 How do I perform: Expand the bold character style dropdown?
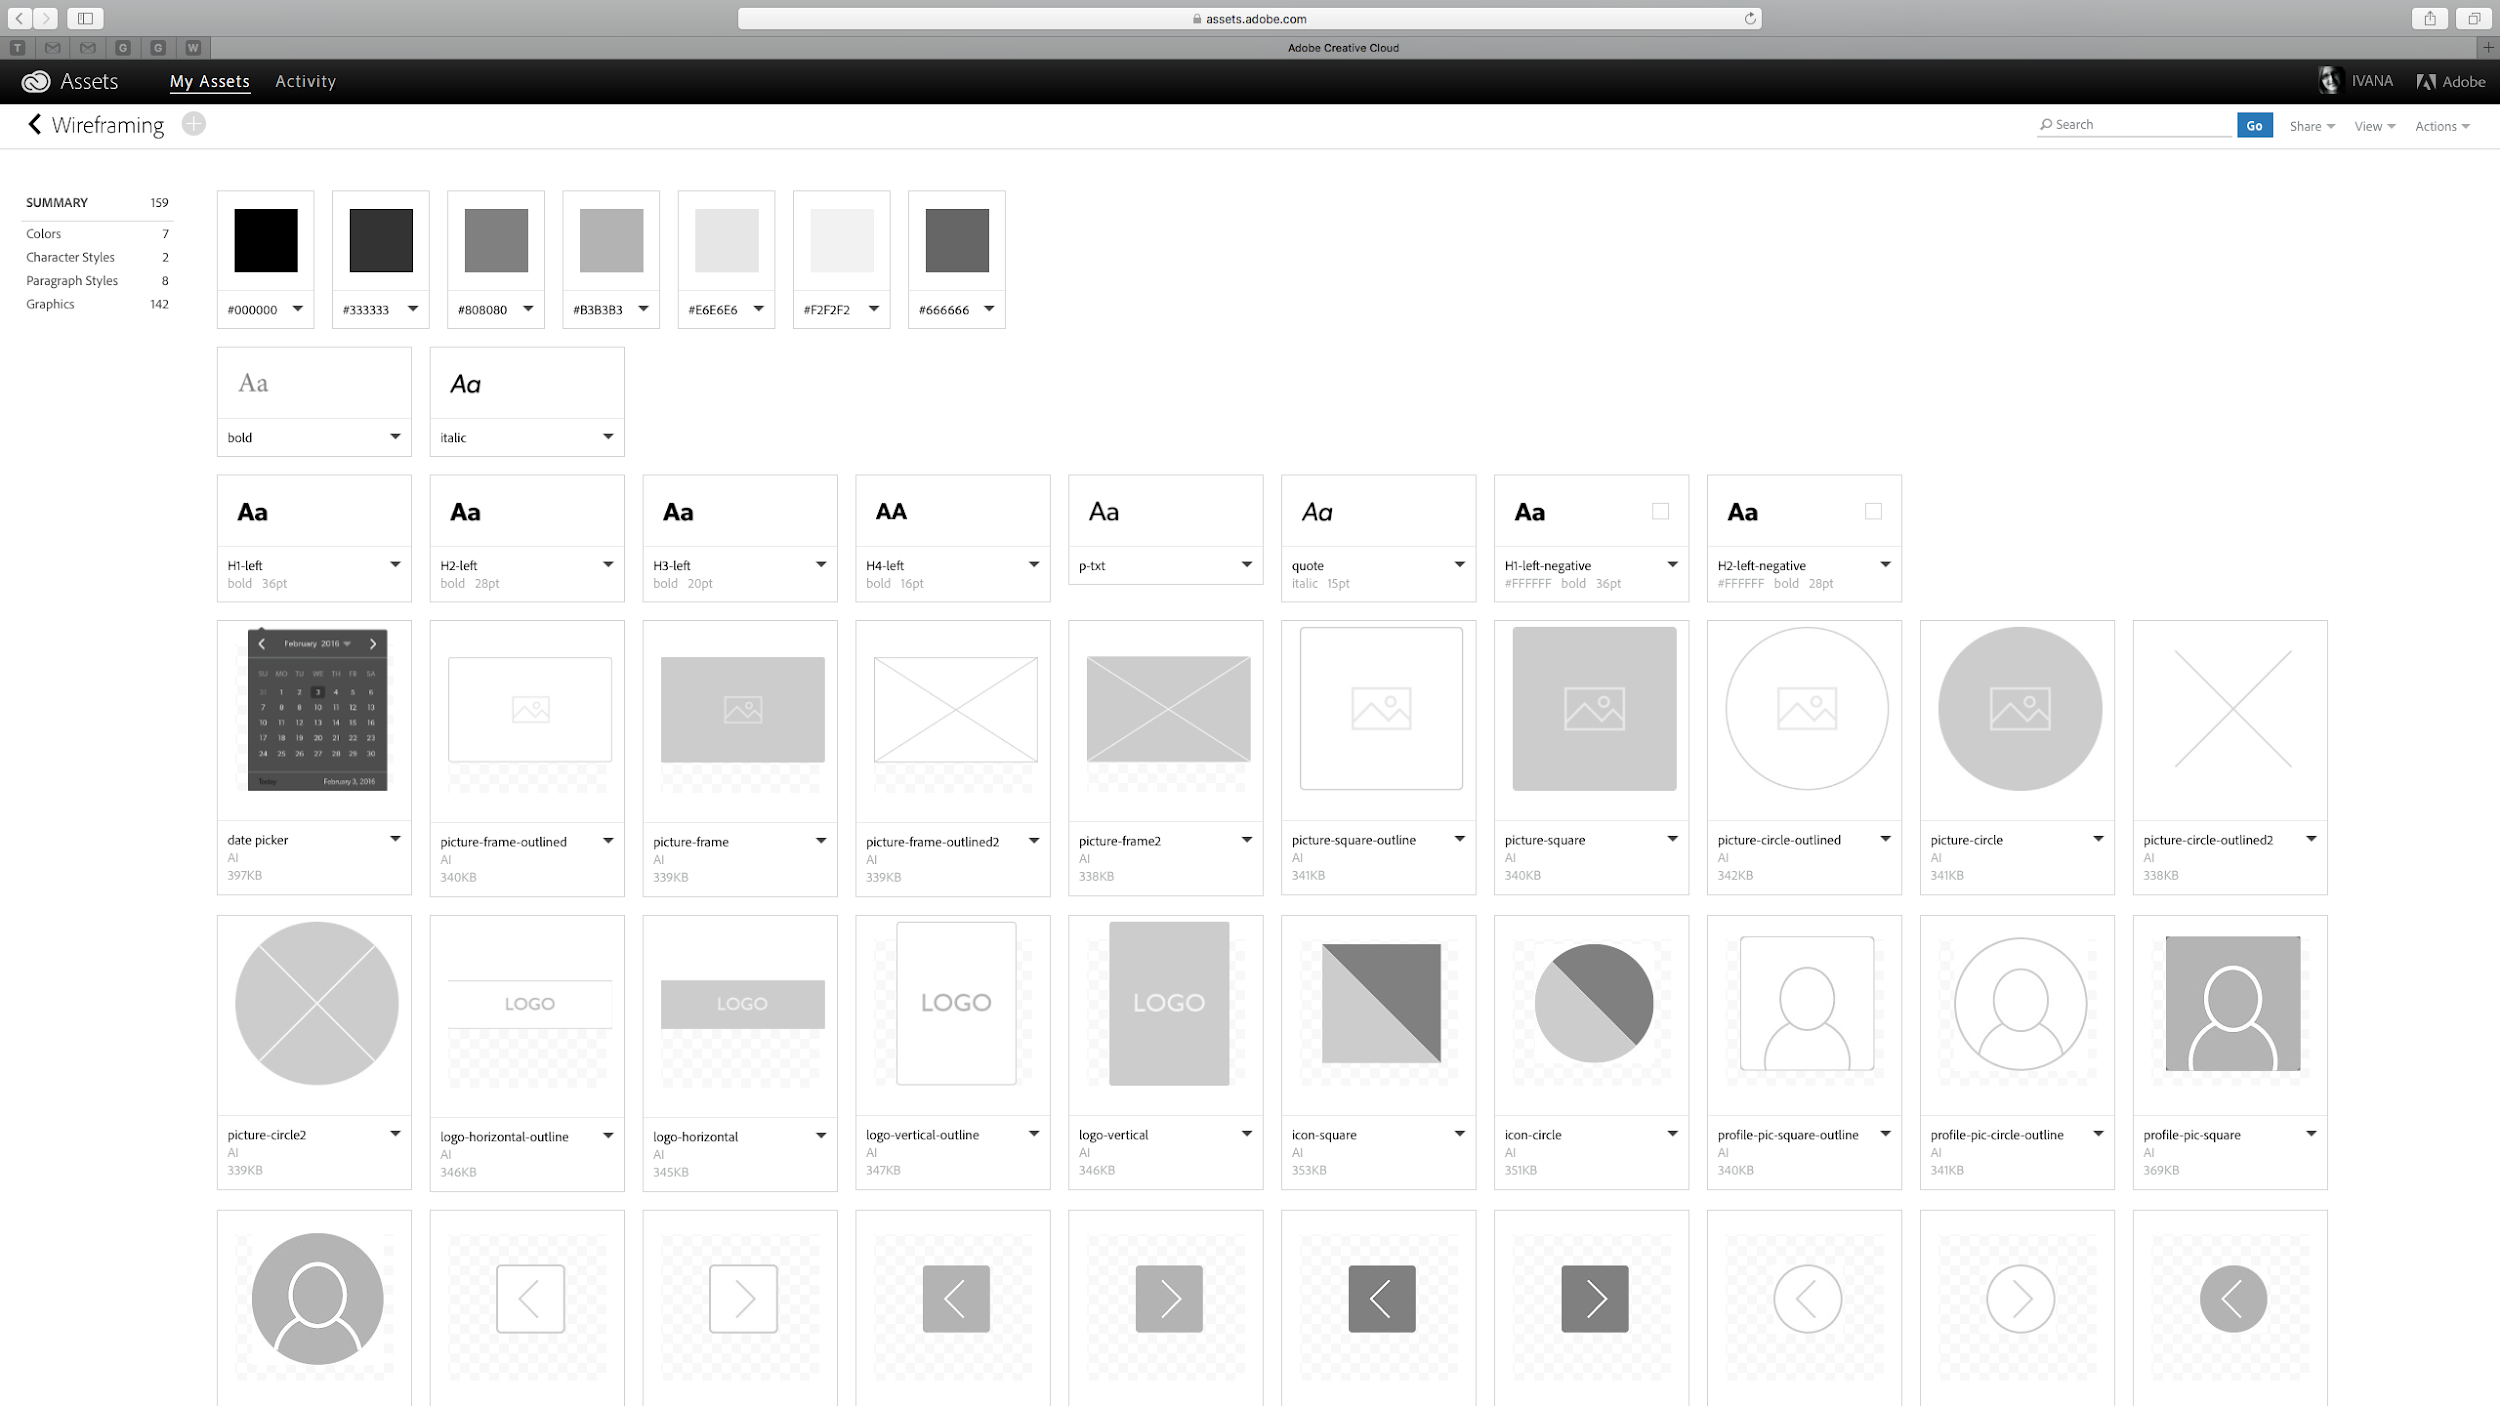[x=395, y=436]
